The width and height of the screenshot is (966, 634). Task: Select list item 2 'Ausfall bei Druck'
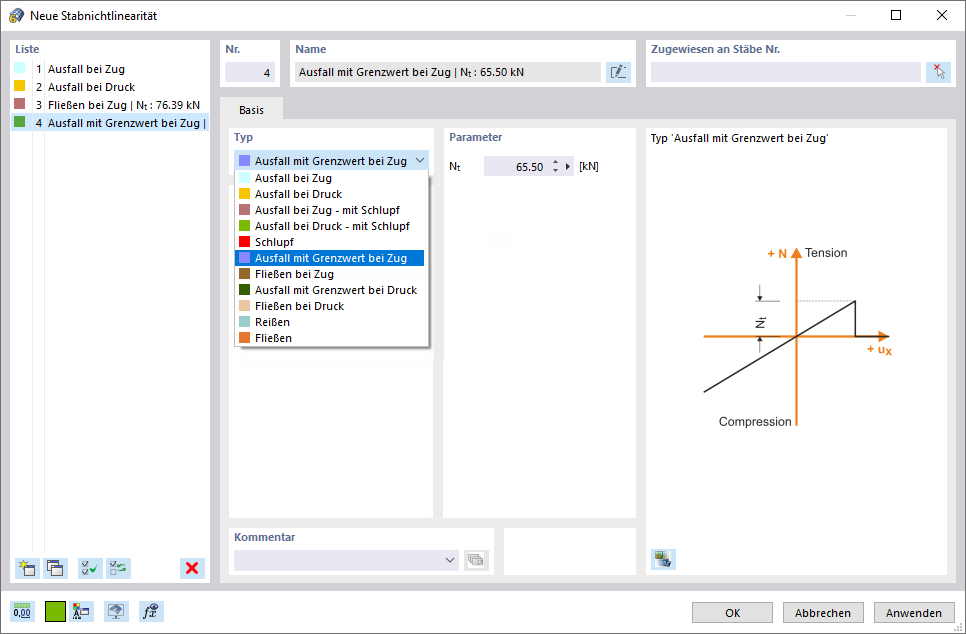111,87
